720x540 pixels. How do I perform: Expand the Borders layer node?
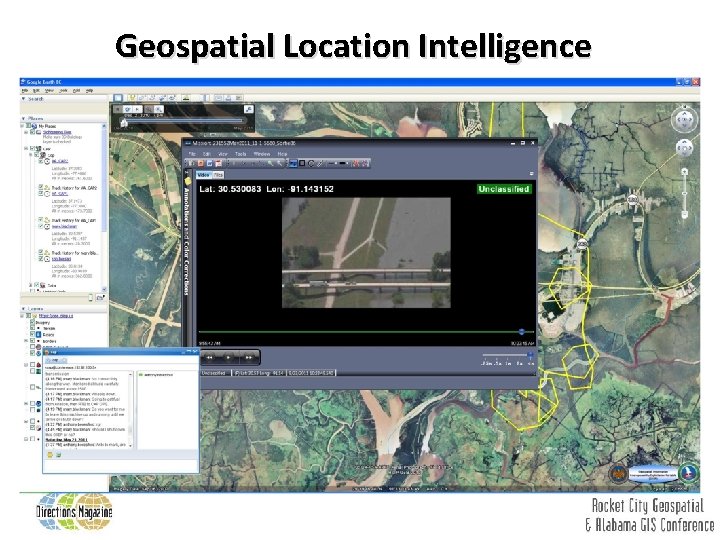tap(26, 340)
